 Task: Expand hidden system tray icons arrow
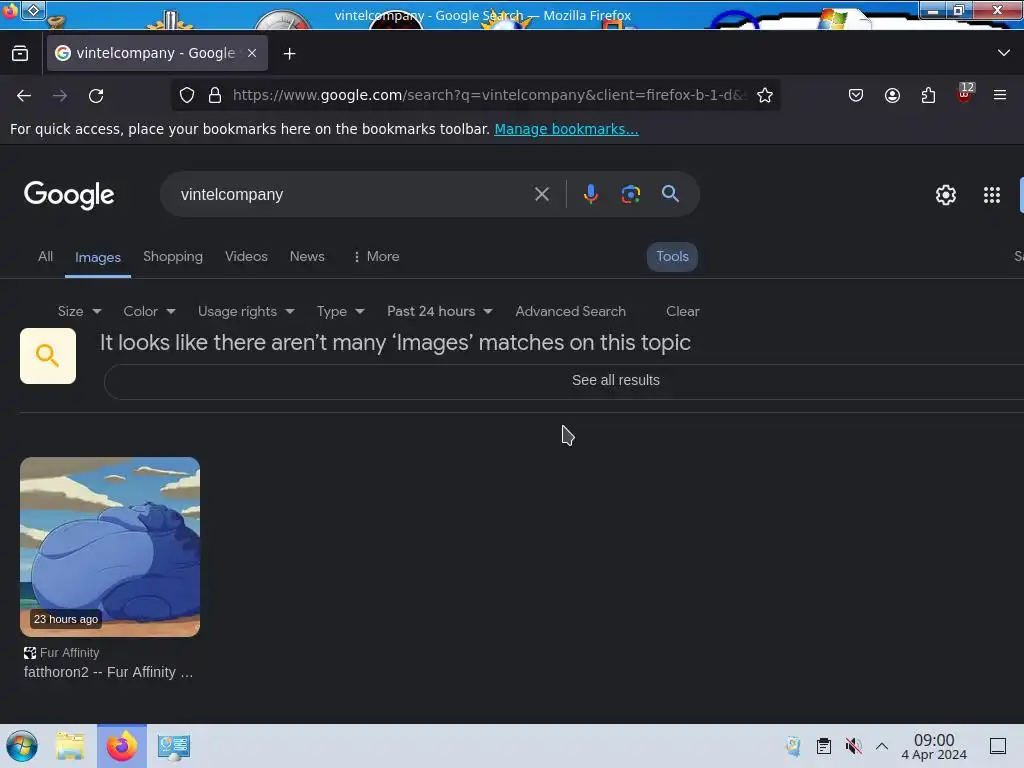(x=882, y=746)
